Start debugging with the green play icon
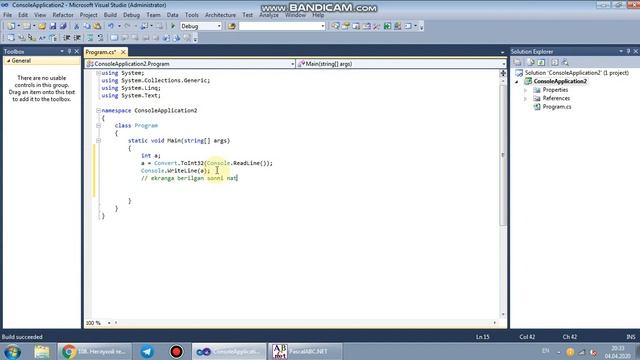640x360 pixels. coord(173,26)
